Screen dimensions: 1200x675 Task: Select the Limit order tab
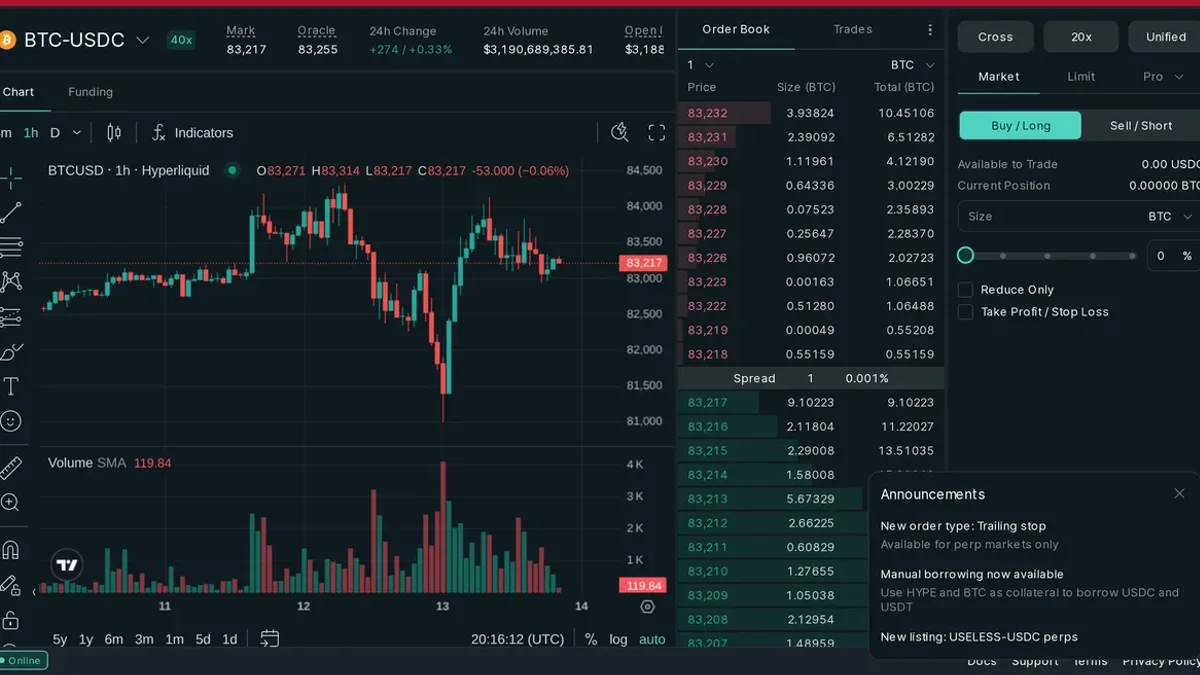click(1081, 76)
